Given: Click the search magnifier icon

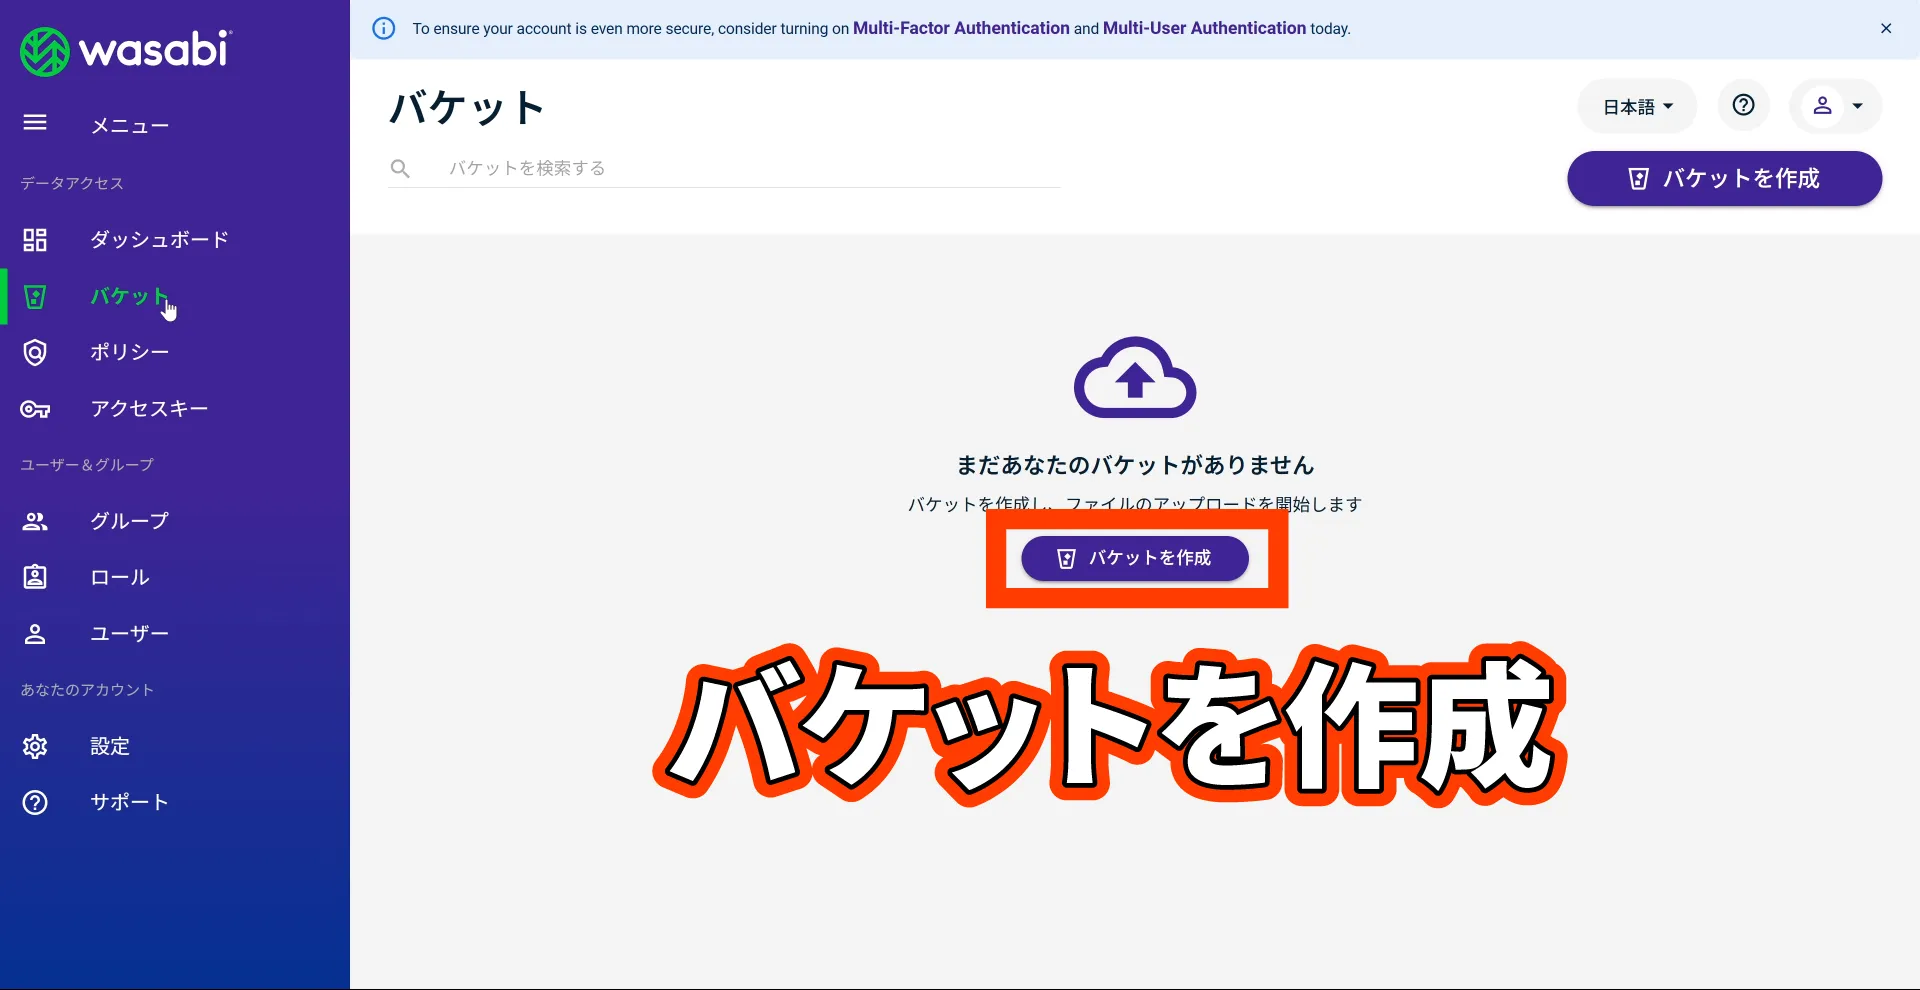Looking at the screenshot, I should click(400, 168).
